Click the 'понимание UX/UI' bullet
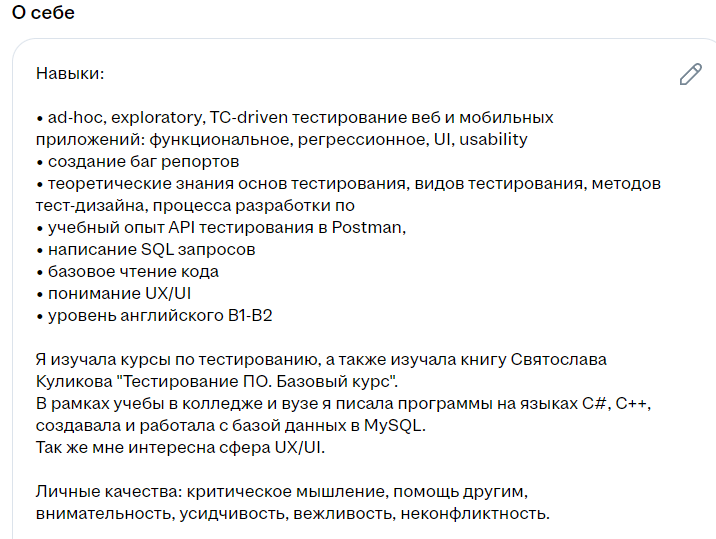The width and height of the screenshot is (716, 539). pyautogui.click(x=113, y=293)
